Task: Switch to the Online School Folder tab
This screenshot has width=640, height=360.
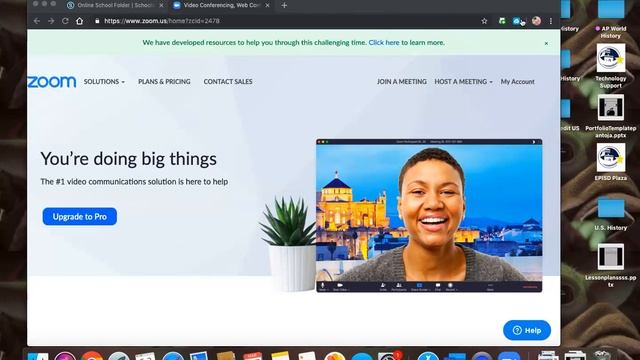Action: [x=116, y=5]
